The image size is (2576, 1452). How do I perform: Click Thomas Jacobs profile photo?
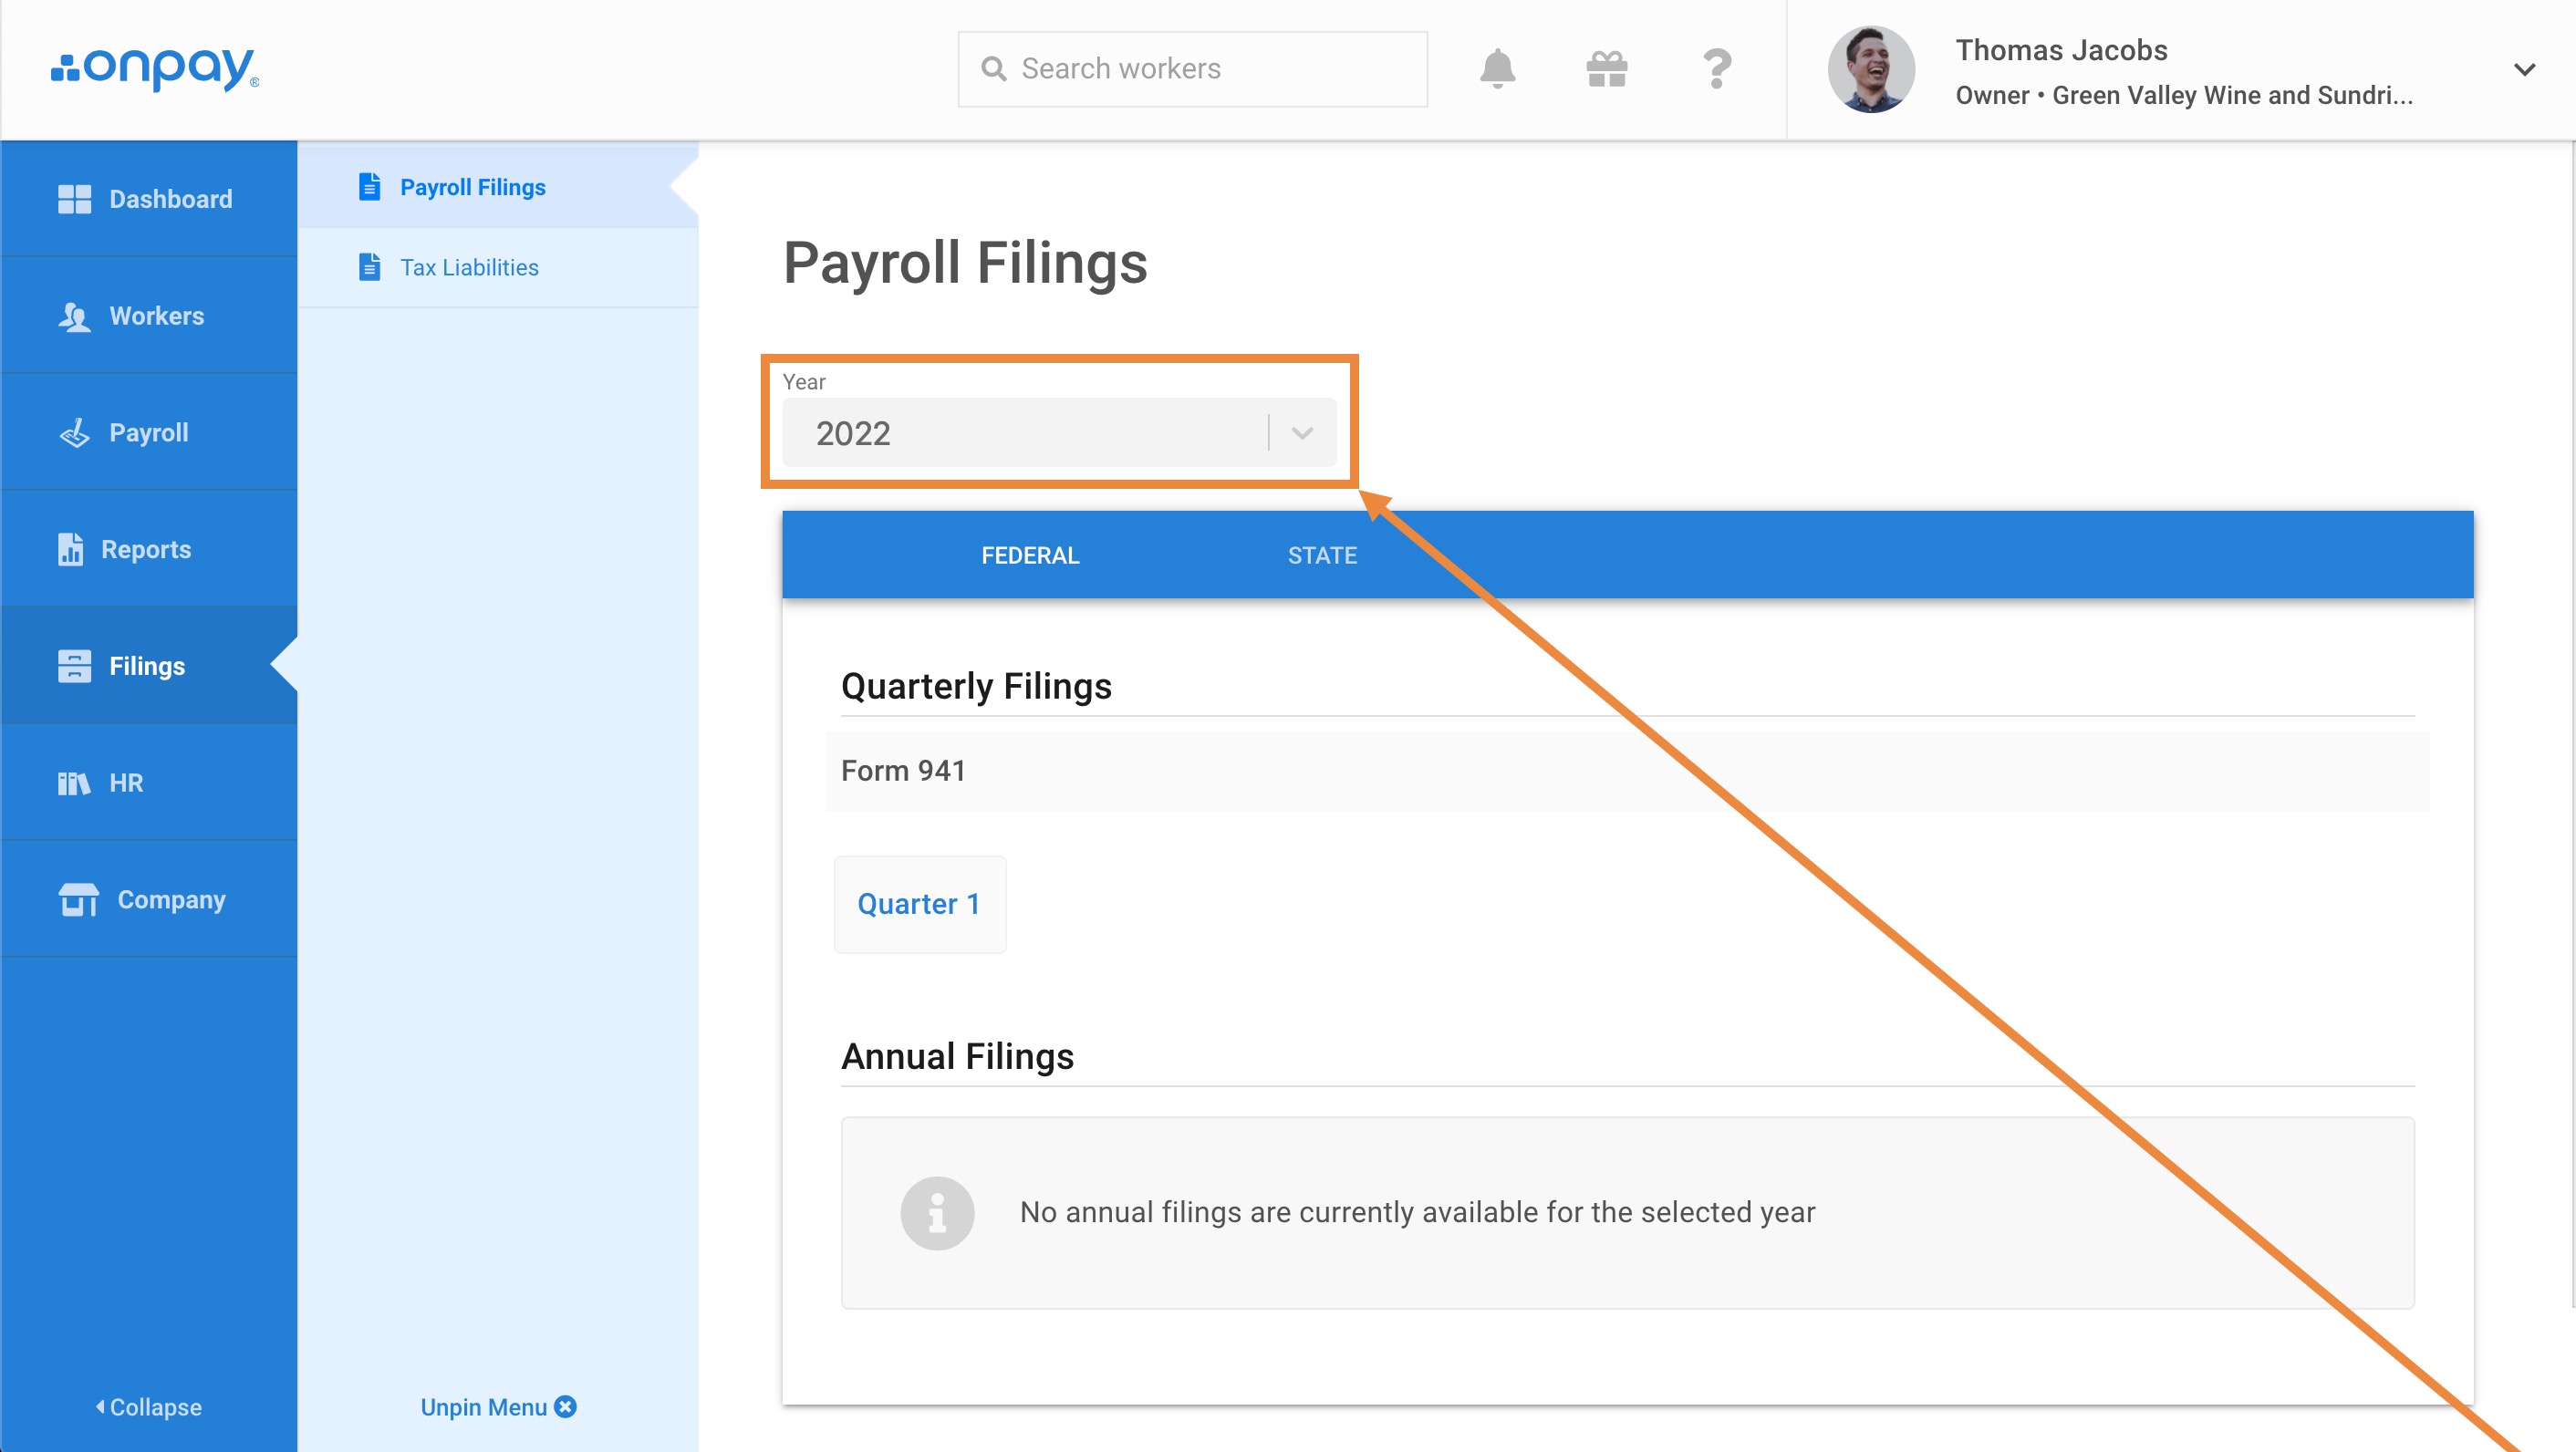click(x=1871, y=69)
